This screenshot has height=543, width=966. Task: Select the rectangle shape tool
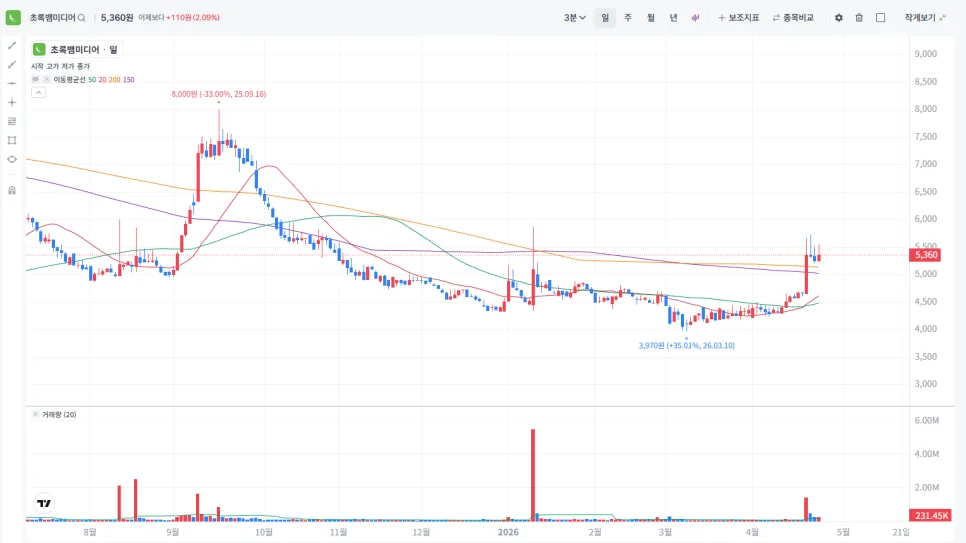pyautogui.click(x=12, y=141)
